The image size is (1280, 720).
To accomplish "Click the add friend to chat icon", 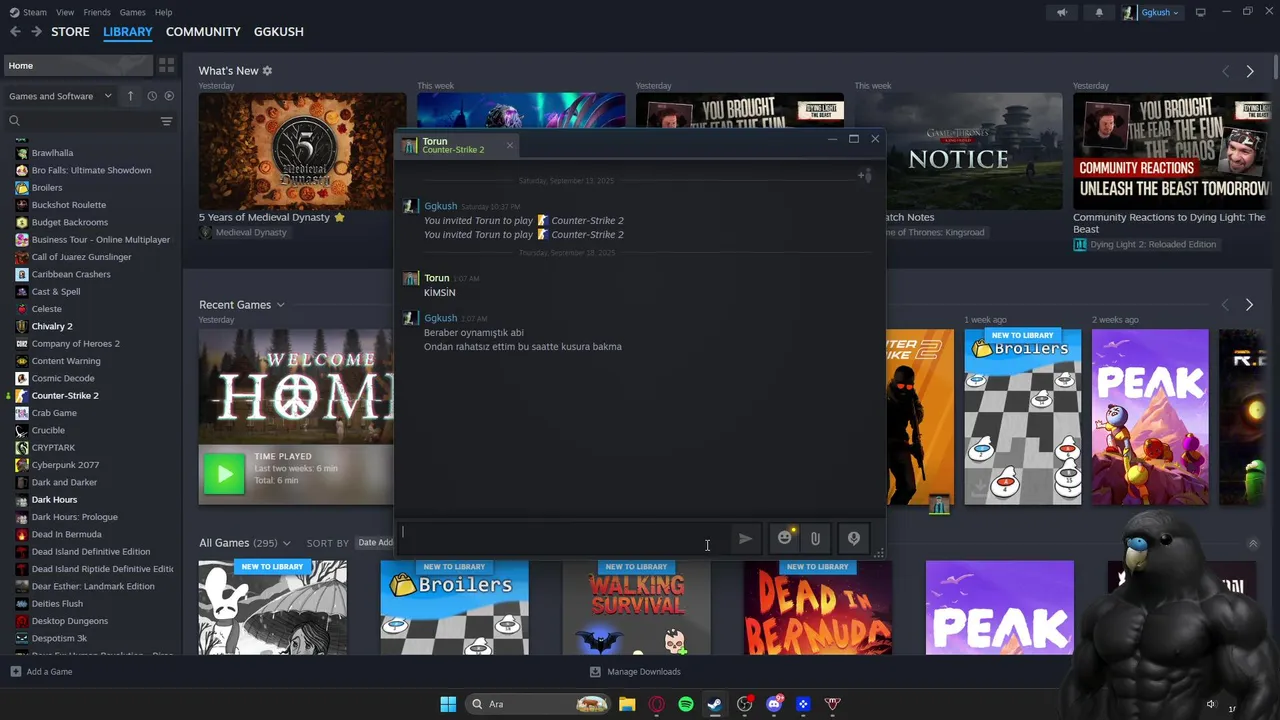I will [865, 176].
